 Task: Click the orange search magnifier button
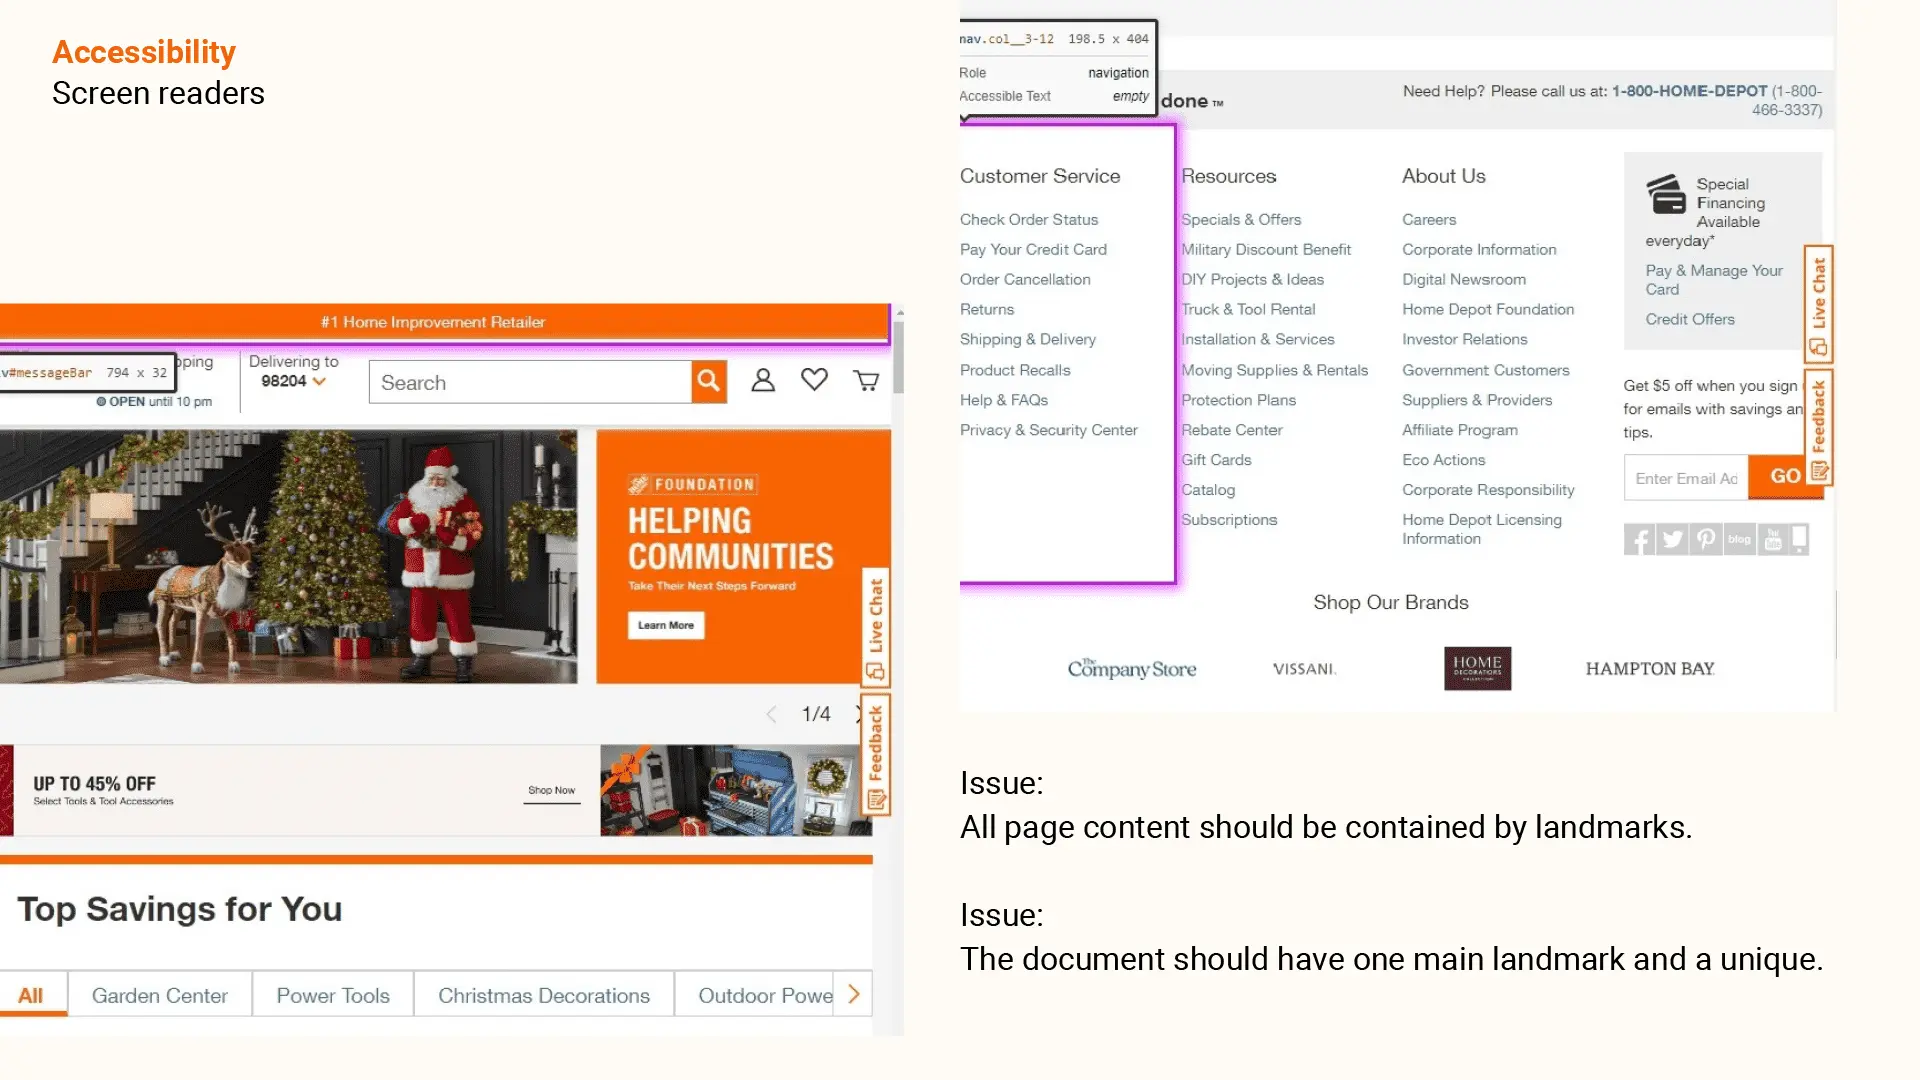(708, 381)
